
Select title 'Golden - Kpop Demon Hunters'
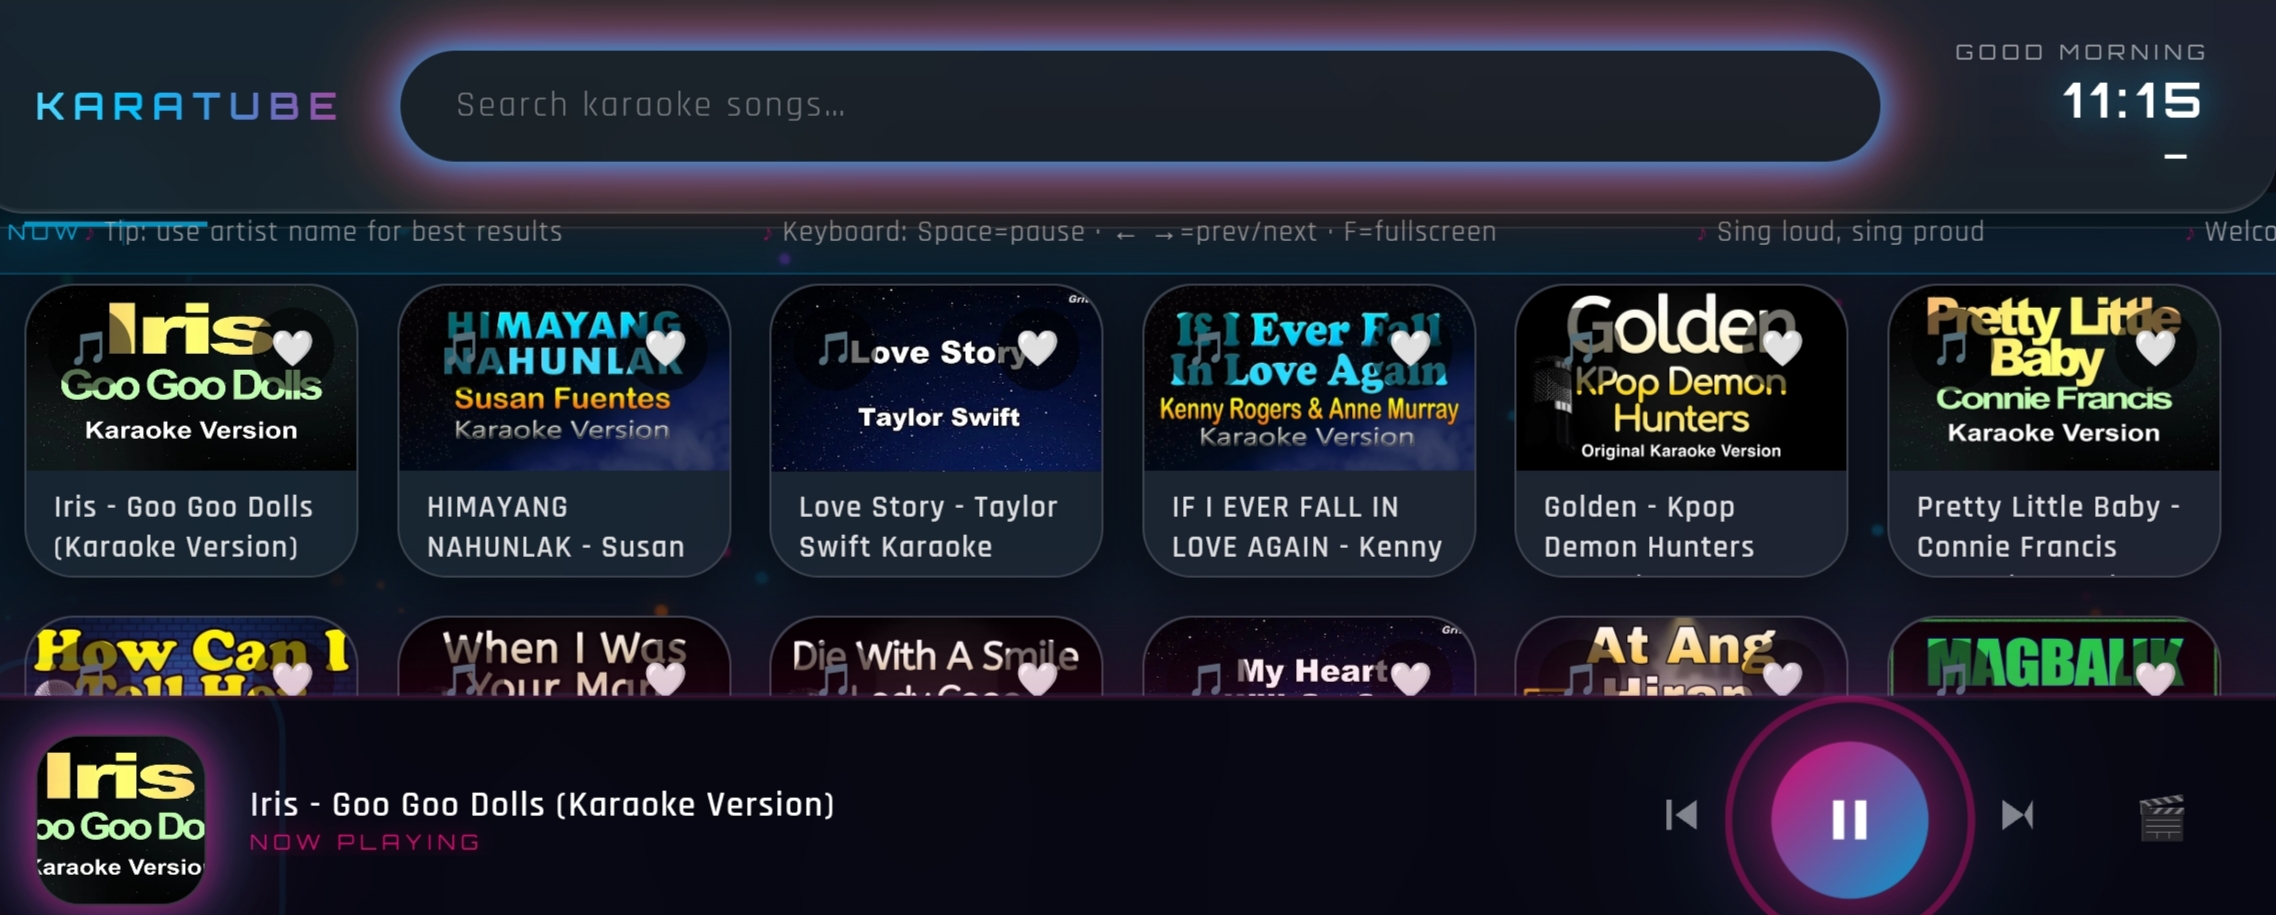click(1649, 527)
